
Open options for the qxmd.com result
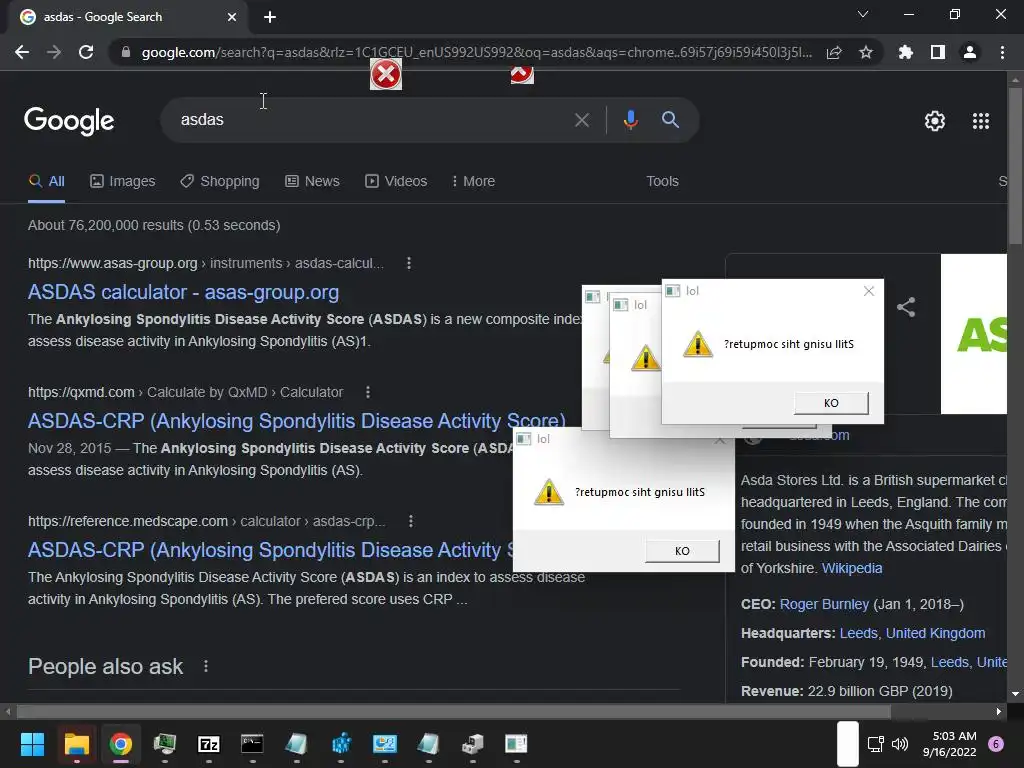click(368, 392)
